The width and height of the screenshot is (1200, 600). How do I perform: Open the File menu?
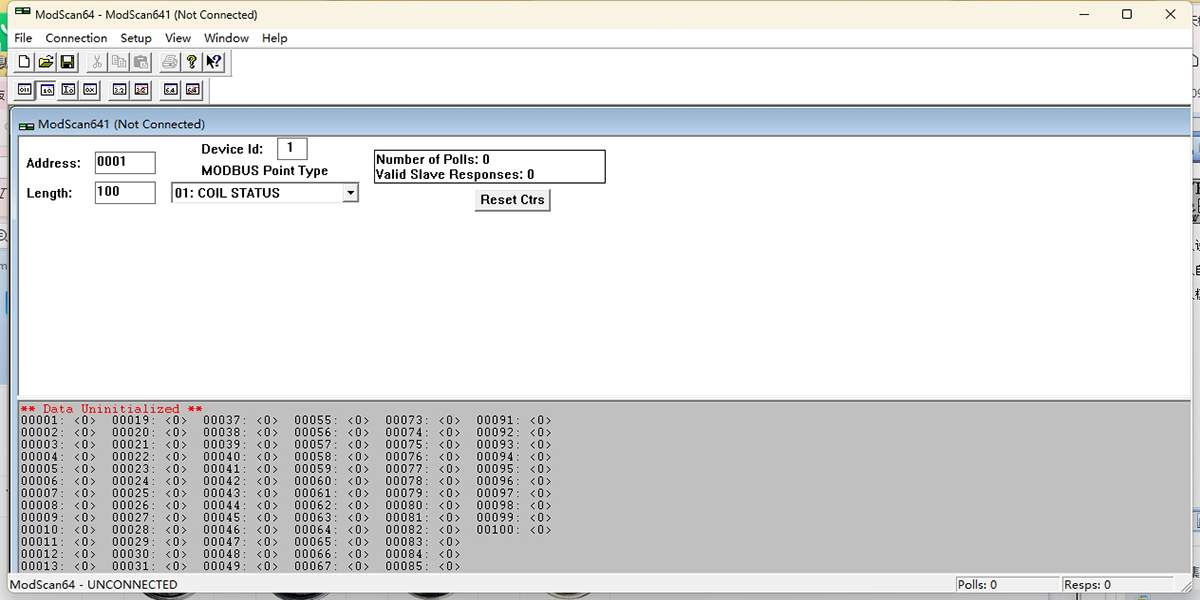[23, 38]
